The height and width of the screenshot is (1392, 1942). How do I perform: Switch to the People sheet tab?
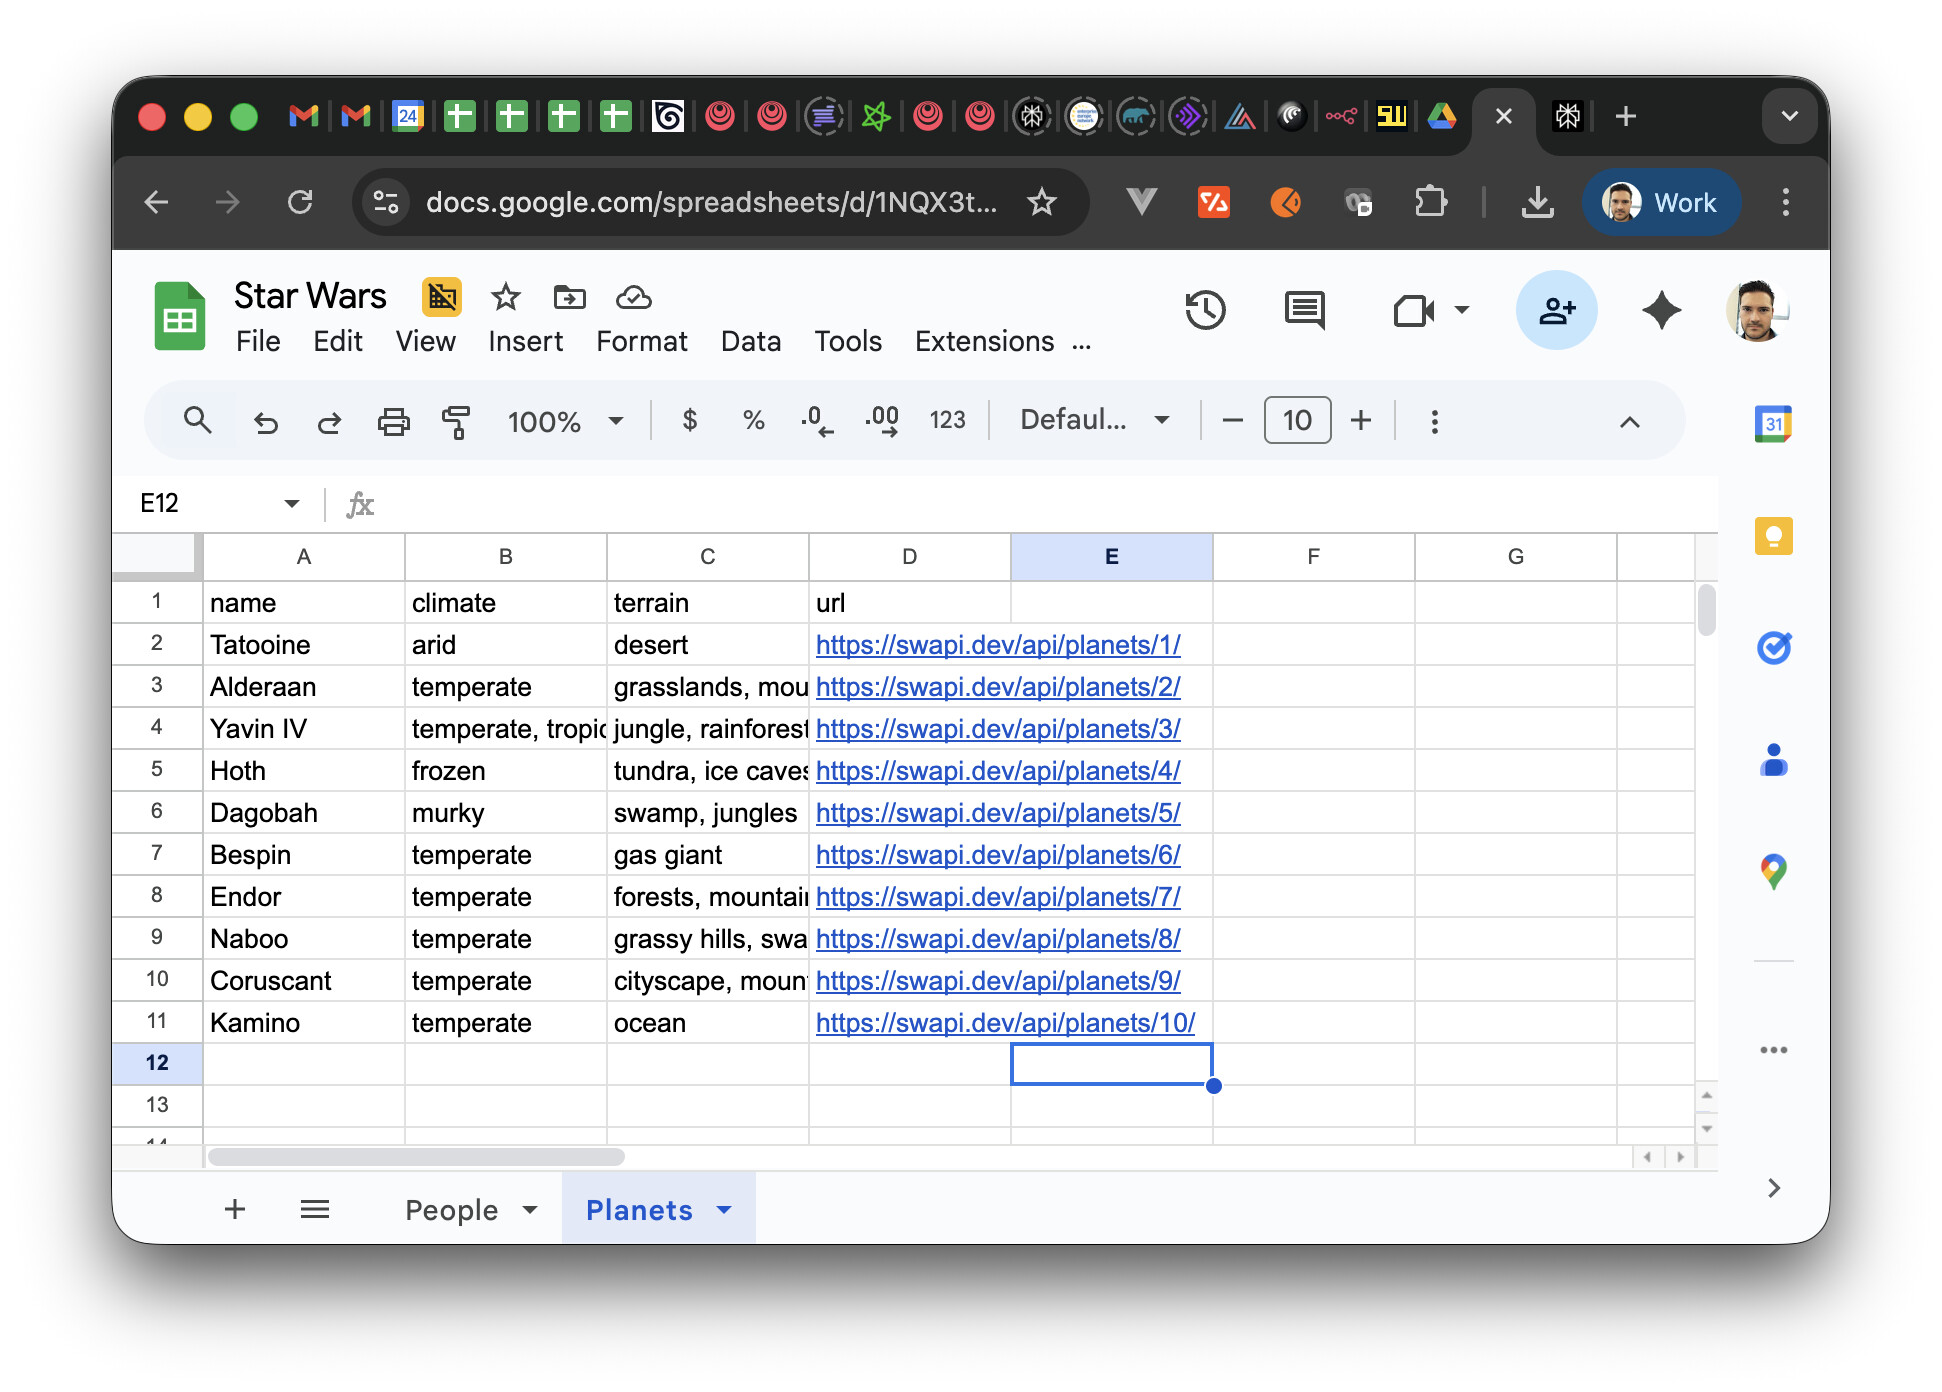coord(451,1210)
